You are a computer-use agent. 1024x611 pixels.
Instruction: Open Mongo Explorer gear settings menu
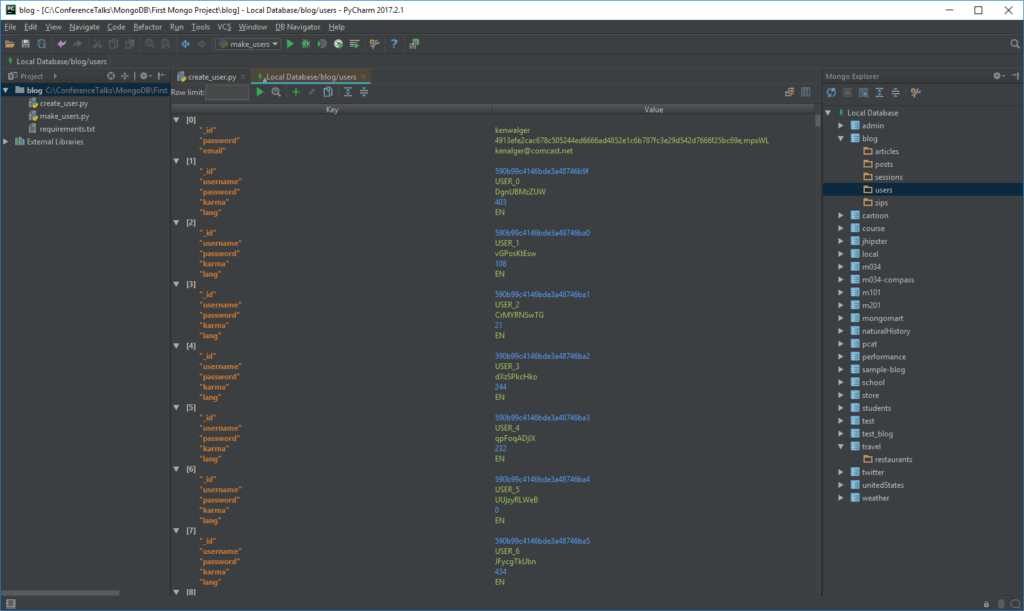pyautogui.click(x=998, y=76)
